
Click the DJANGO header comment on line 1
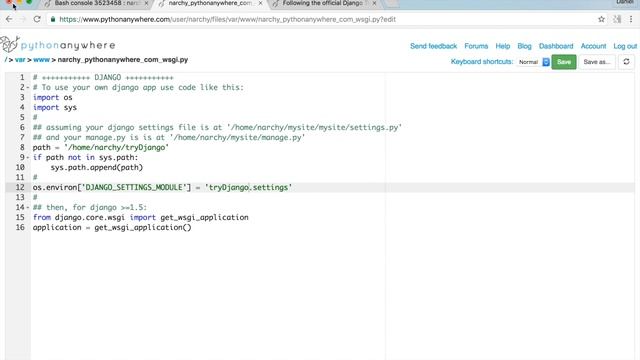[x=103, y=78]
